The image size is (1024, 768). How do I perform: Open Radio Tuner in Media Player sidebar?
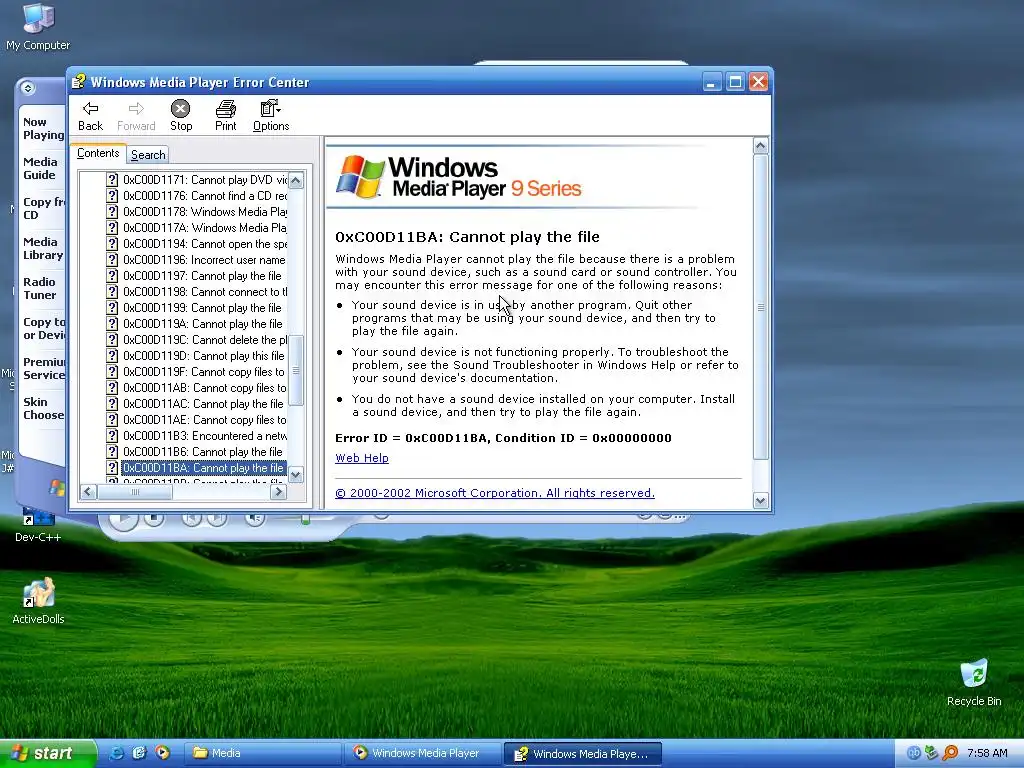coord(40,289)
